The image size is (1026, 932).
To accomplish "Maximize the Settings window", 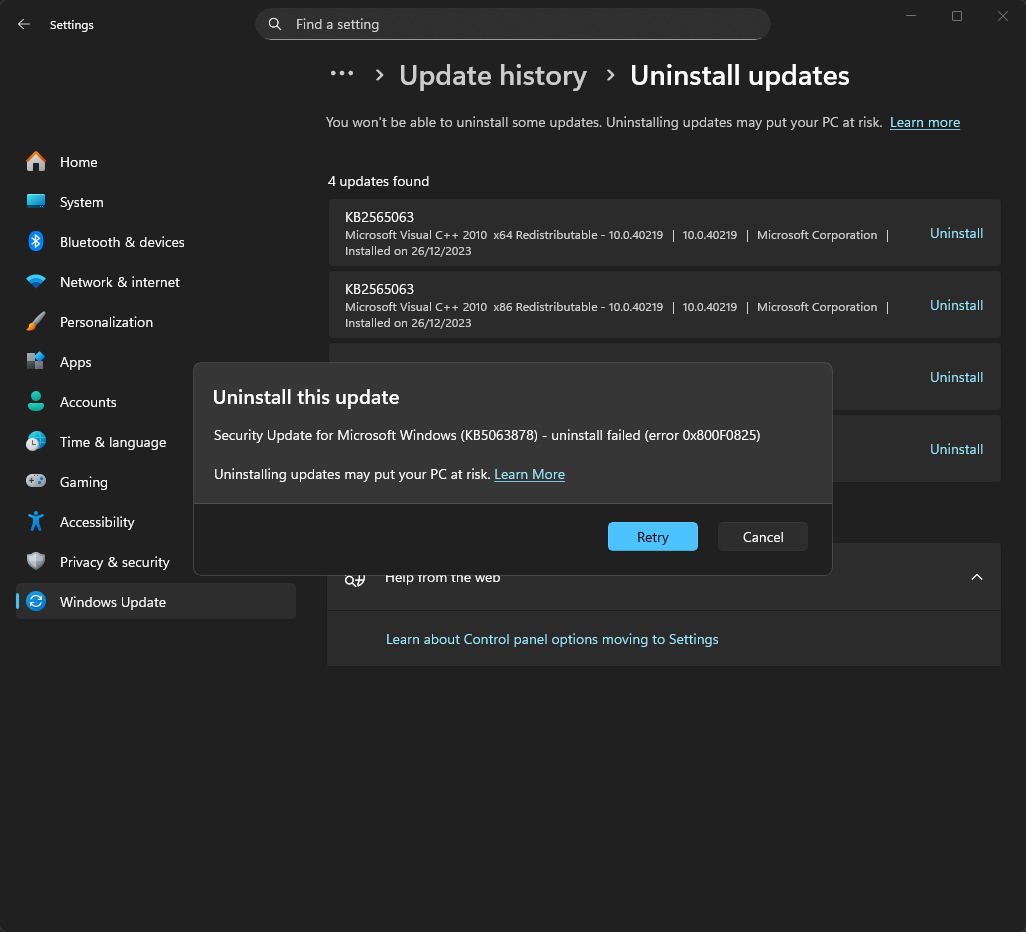I will [x=957, y=16].
